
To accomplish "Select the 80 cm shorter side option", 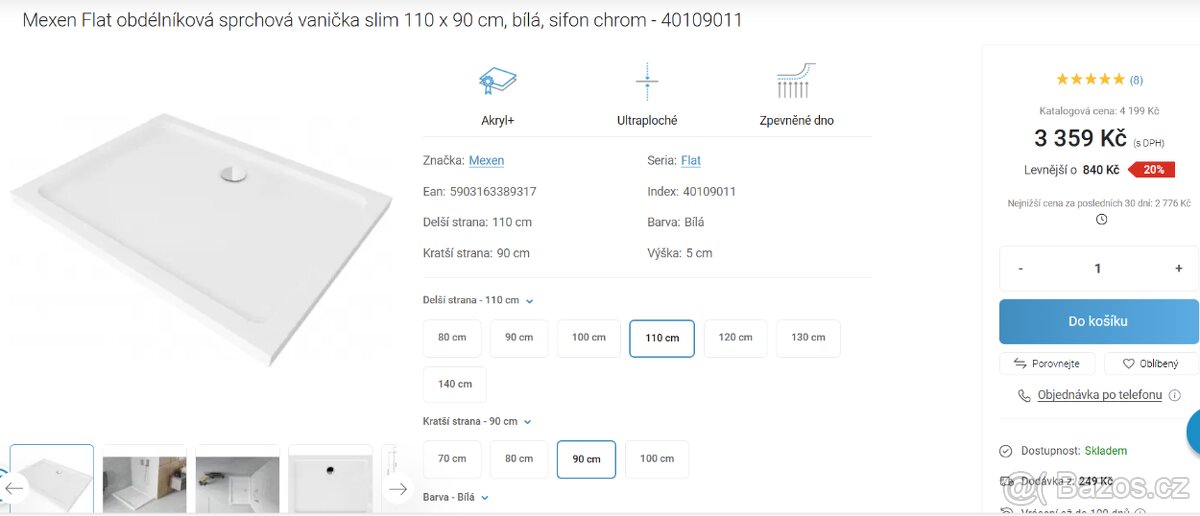I will pyautogui.click(x=519, y=459).
